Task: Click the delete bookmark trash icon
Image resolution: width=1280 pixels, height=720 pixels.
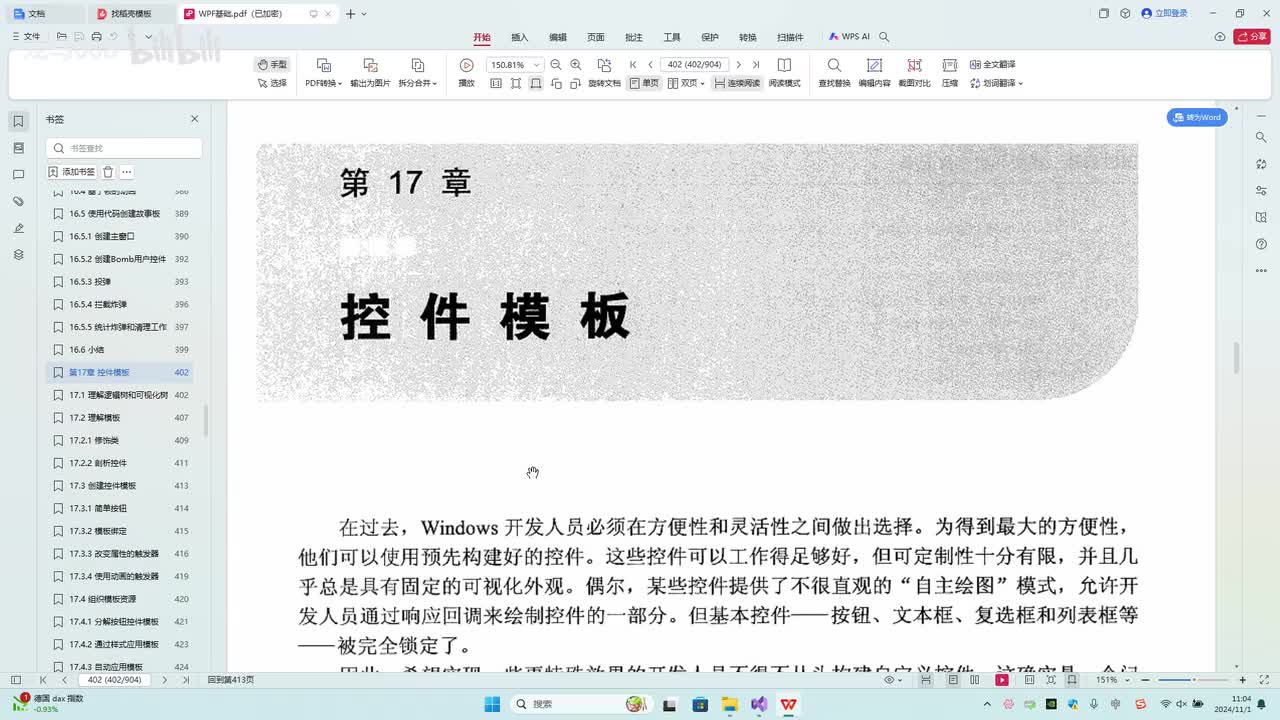Action: 108,172
